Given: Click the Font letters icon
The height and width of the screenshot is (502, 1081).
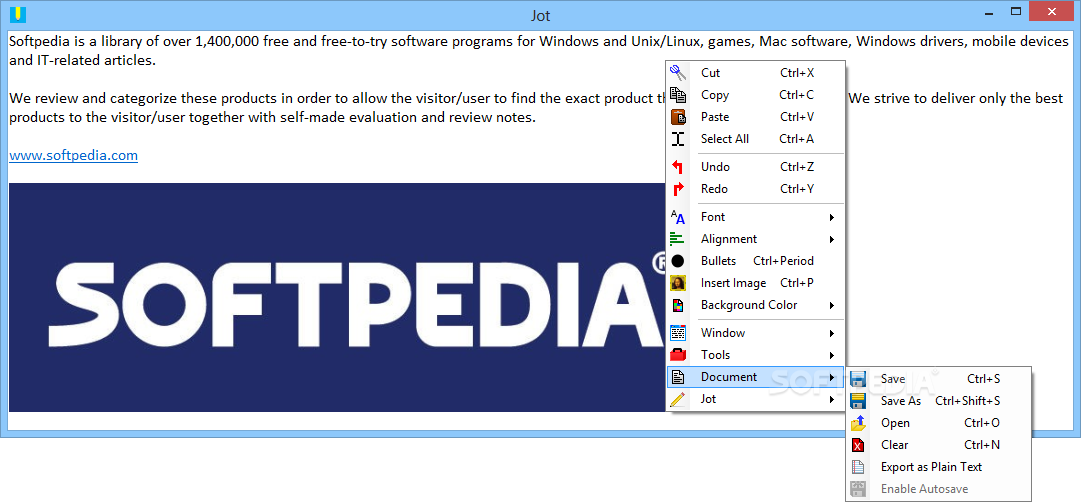Looking at the screenshot, I should coord(678,217).
